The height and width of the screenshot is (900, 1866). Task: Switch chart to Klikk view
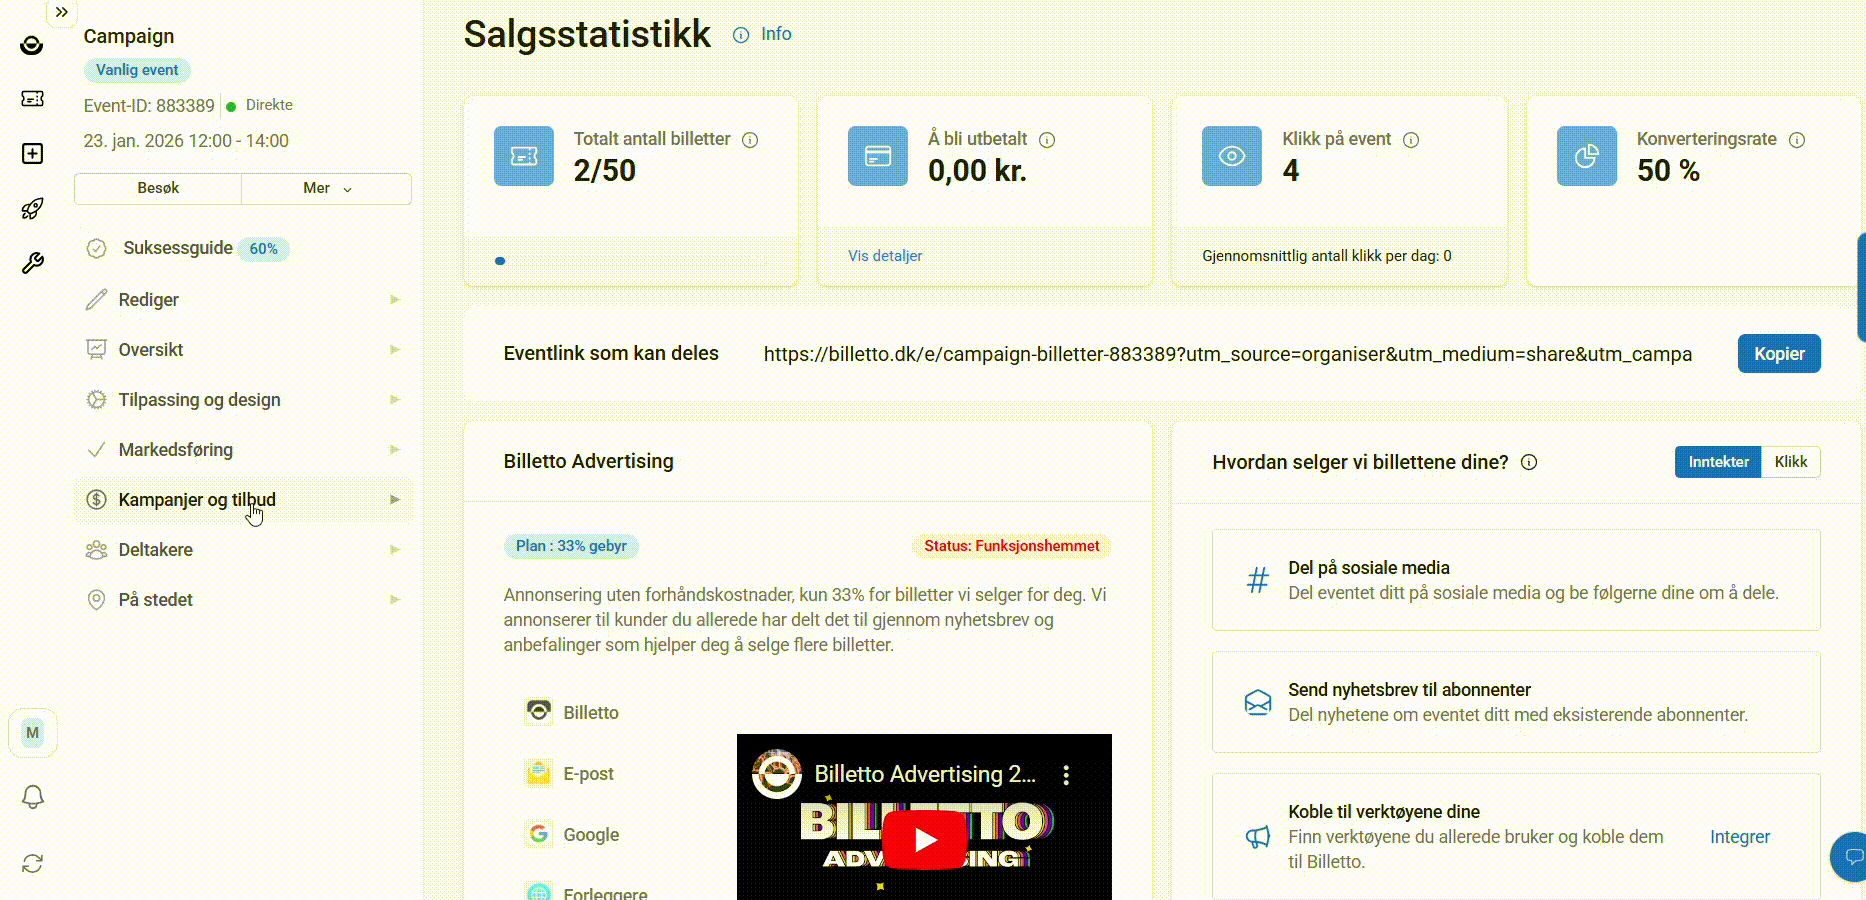[1790, 462]
